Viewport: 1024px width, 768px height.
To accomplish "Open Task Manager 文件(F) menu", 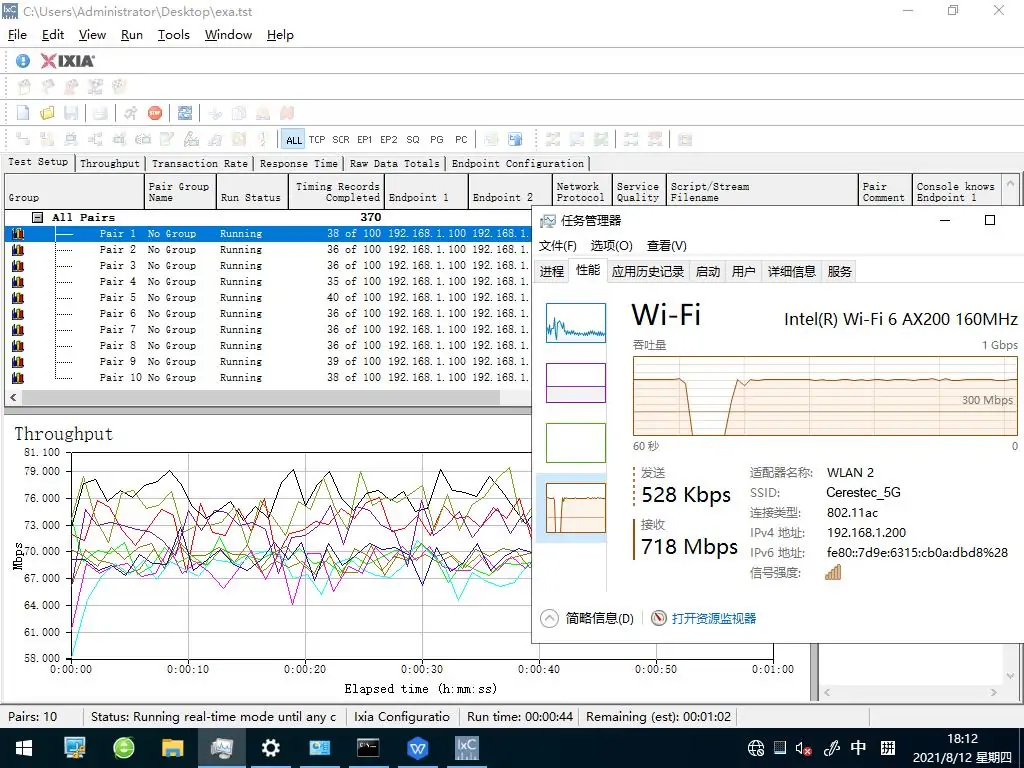I will tap(558, 246).
